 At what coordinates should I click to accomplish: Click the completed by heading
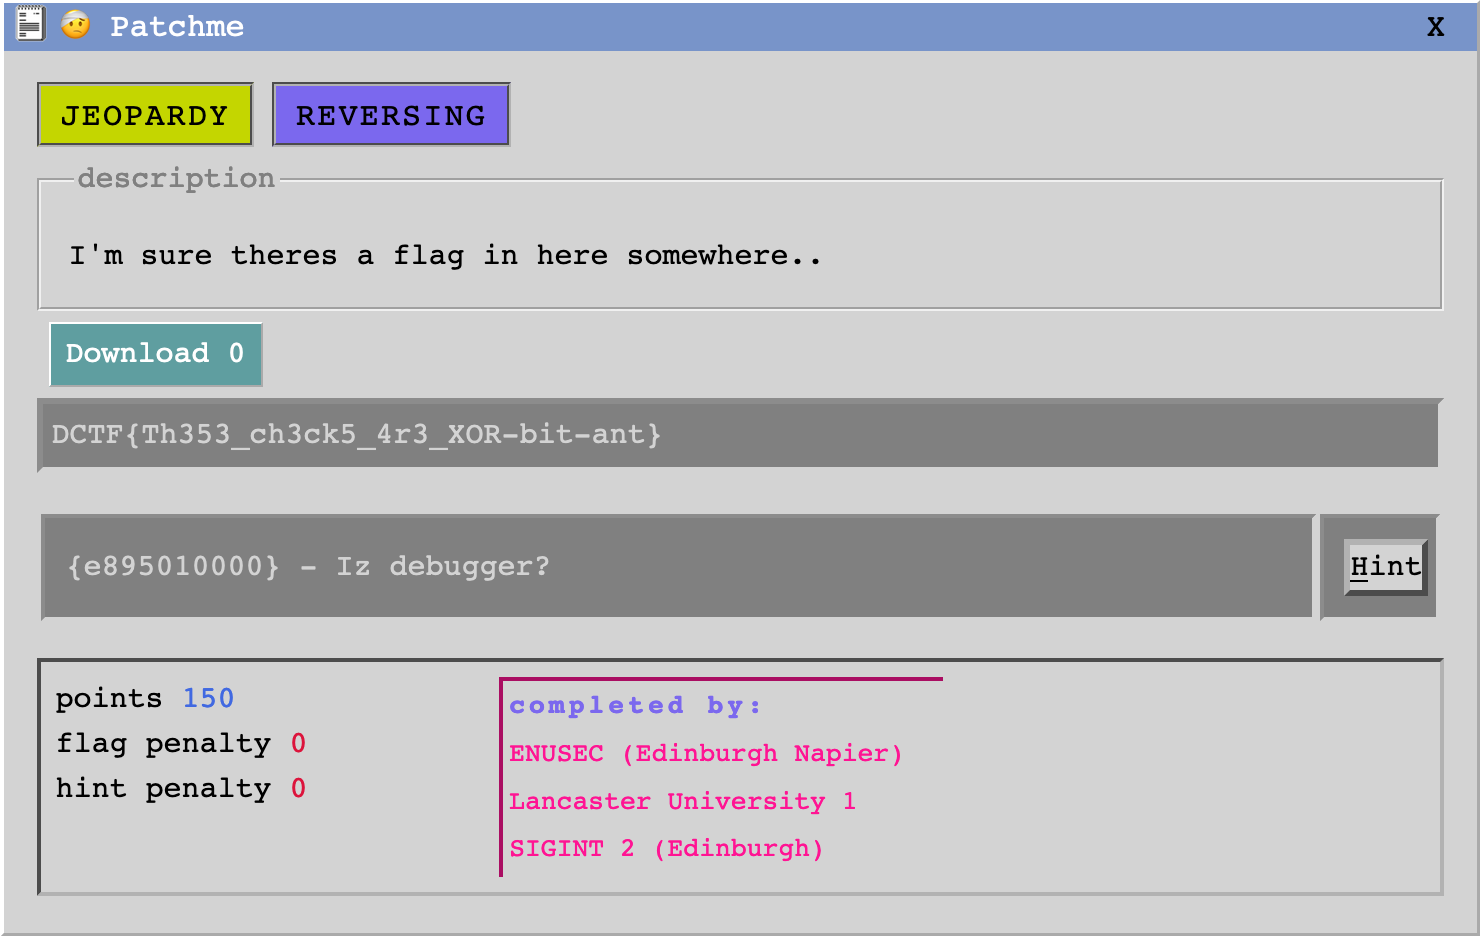(x=636, y=704)
